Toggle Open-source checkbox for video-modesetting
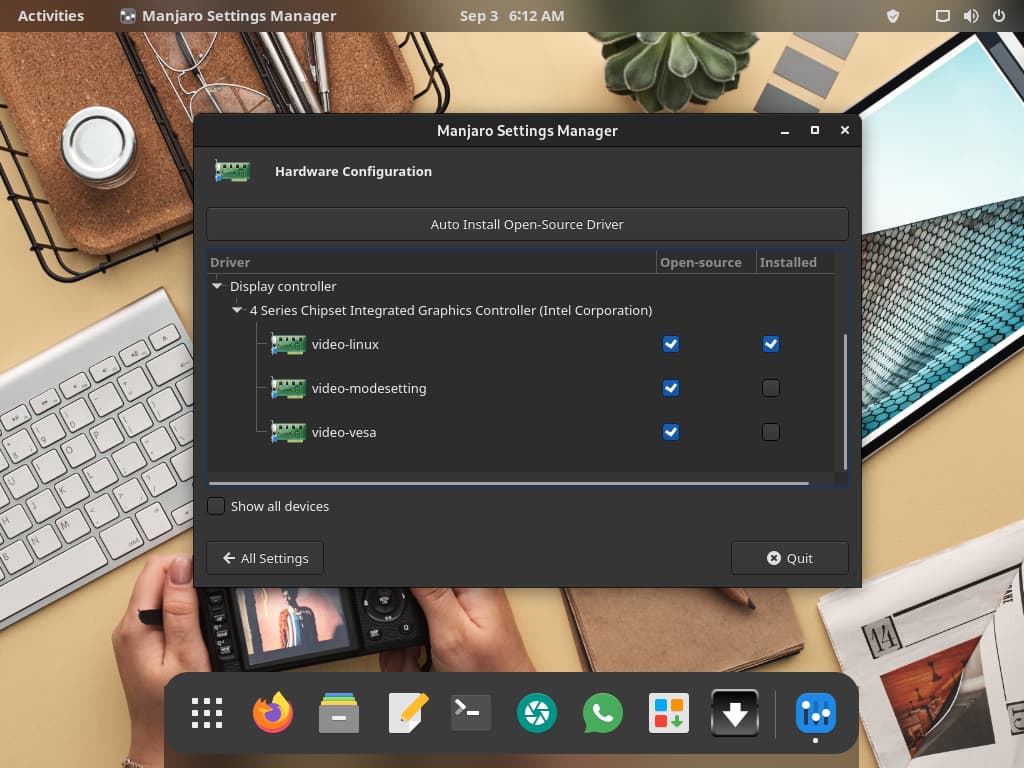 (x=671, y=388)
